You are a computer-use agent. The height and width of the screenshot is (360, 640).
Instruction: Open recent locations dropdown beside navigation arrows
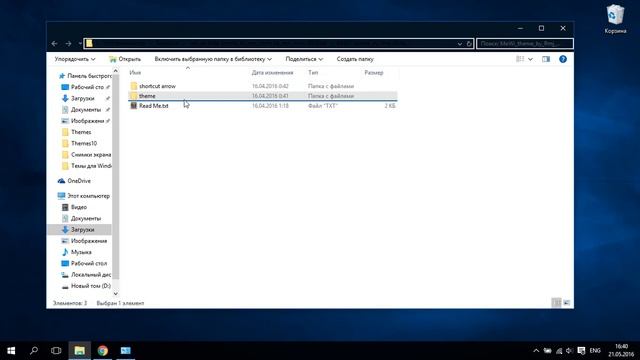coord(80,44)
